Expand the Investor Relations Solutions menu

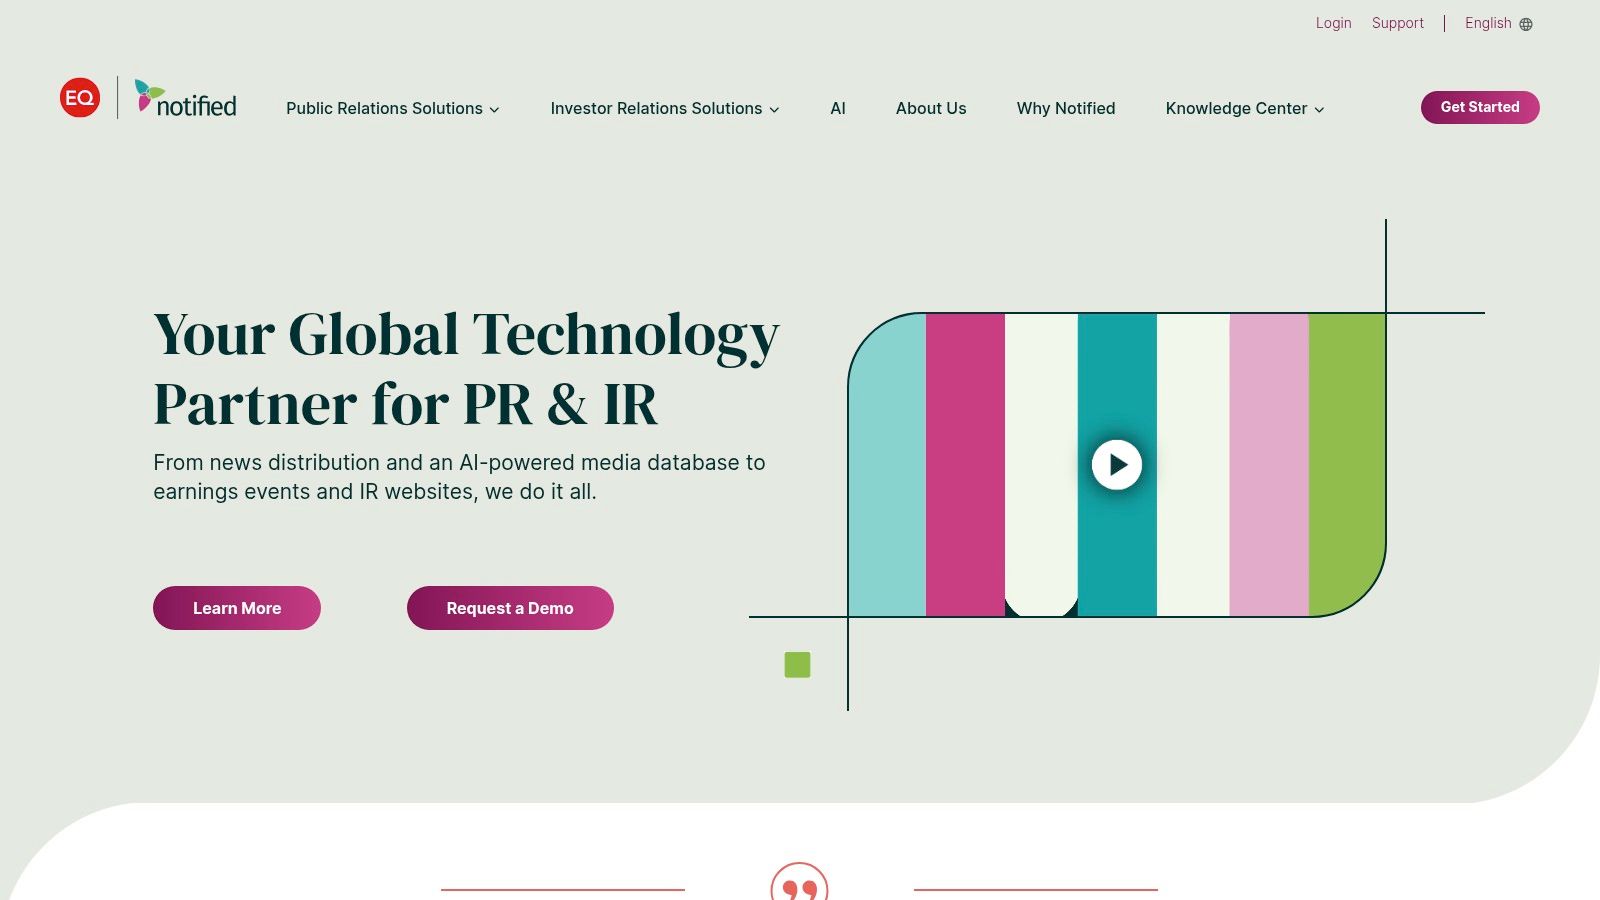pyautogui.click(x=664, y=108)
